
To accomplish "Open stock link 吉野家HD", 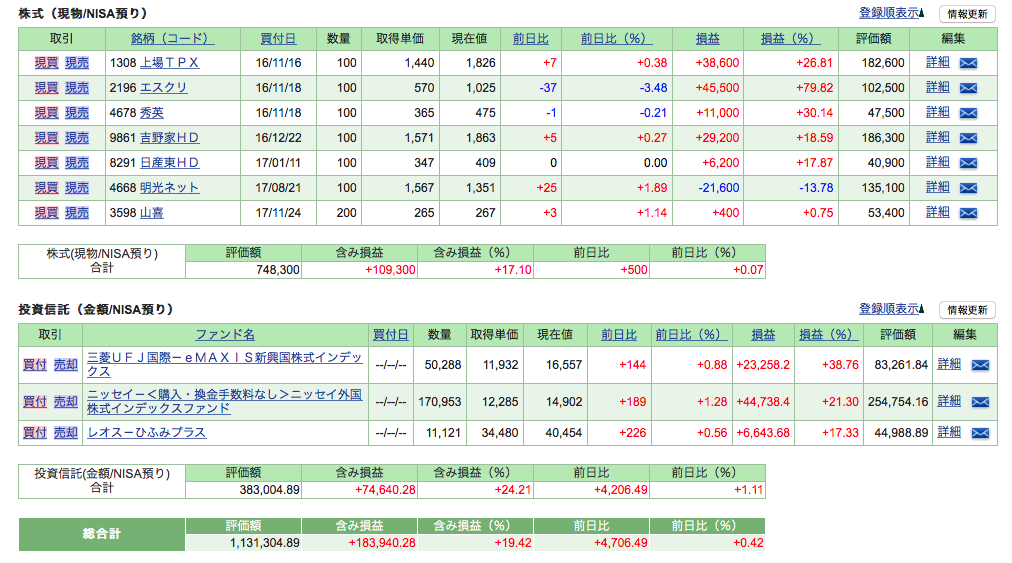I will coord(169,138).
